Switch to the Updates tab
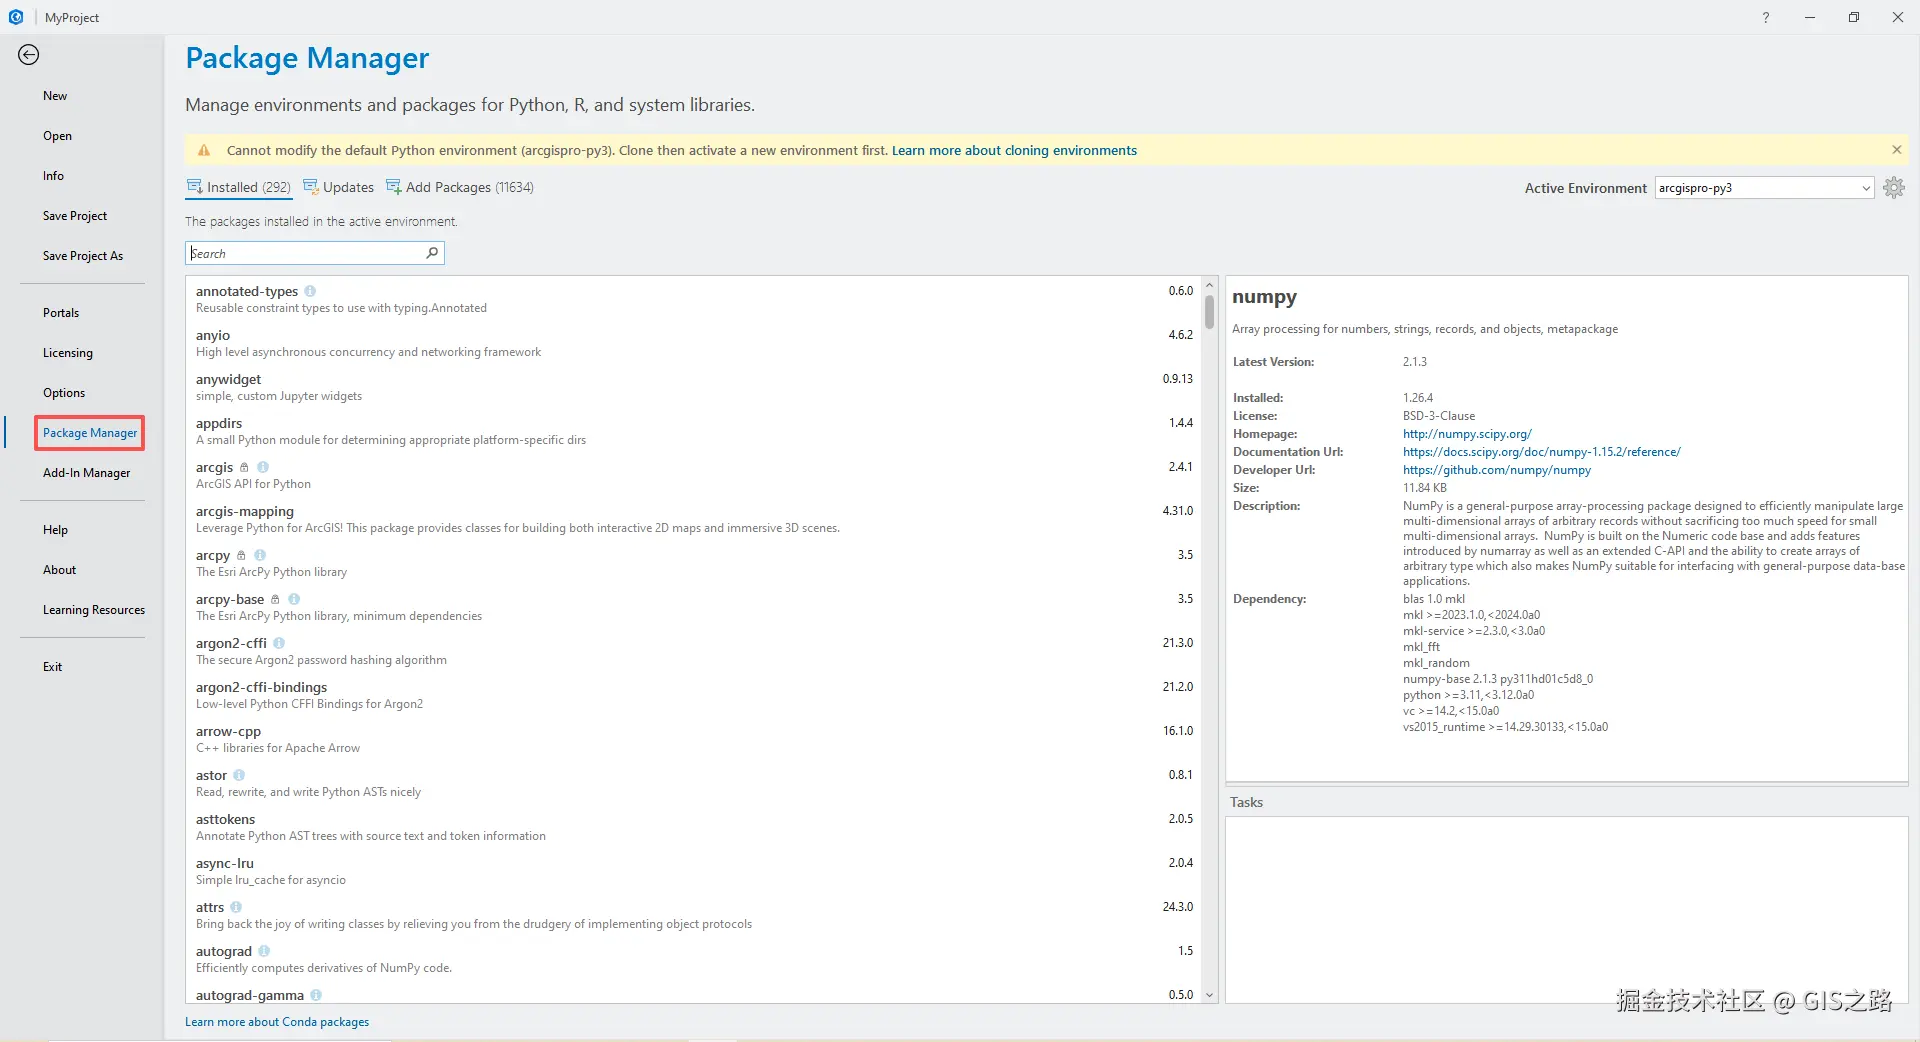The width and height of the screenshot is (1920, 1042). (339, 187)
